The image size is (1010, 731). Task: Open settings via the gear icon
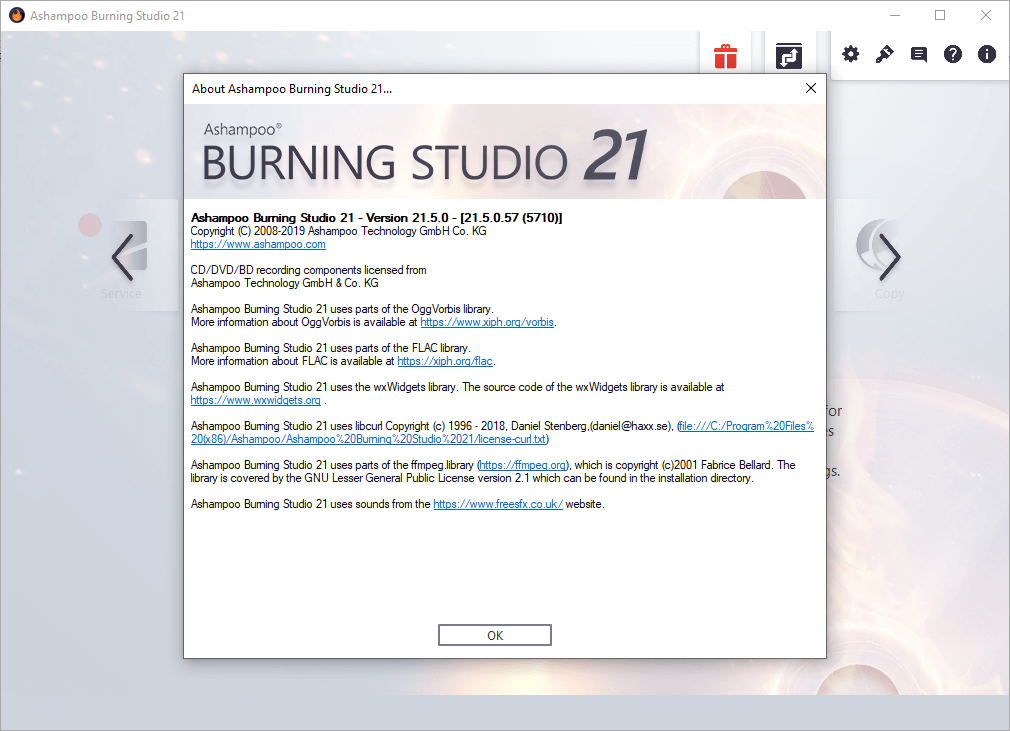(x=850, y=54)
